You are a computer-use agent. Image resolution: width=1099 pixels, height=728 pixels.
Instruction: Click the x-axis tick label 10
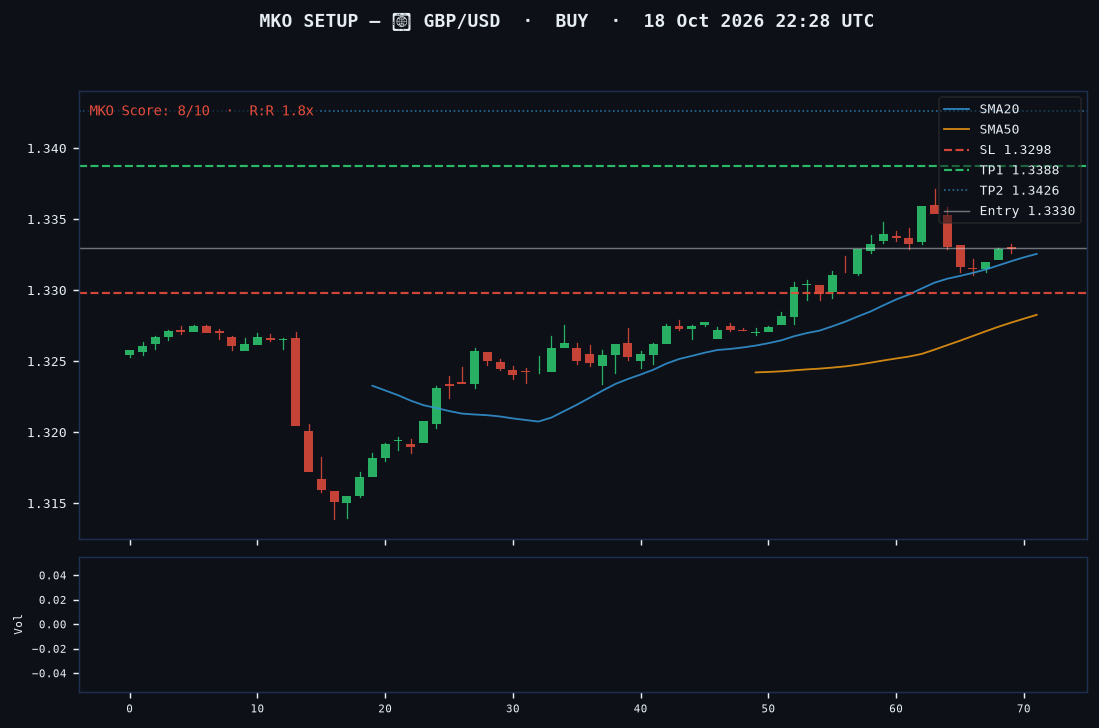pyautogui.click(x=257, y=708)
